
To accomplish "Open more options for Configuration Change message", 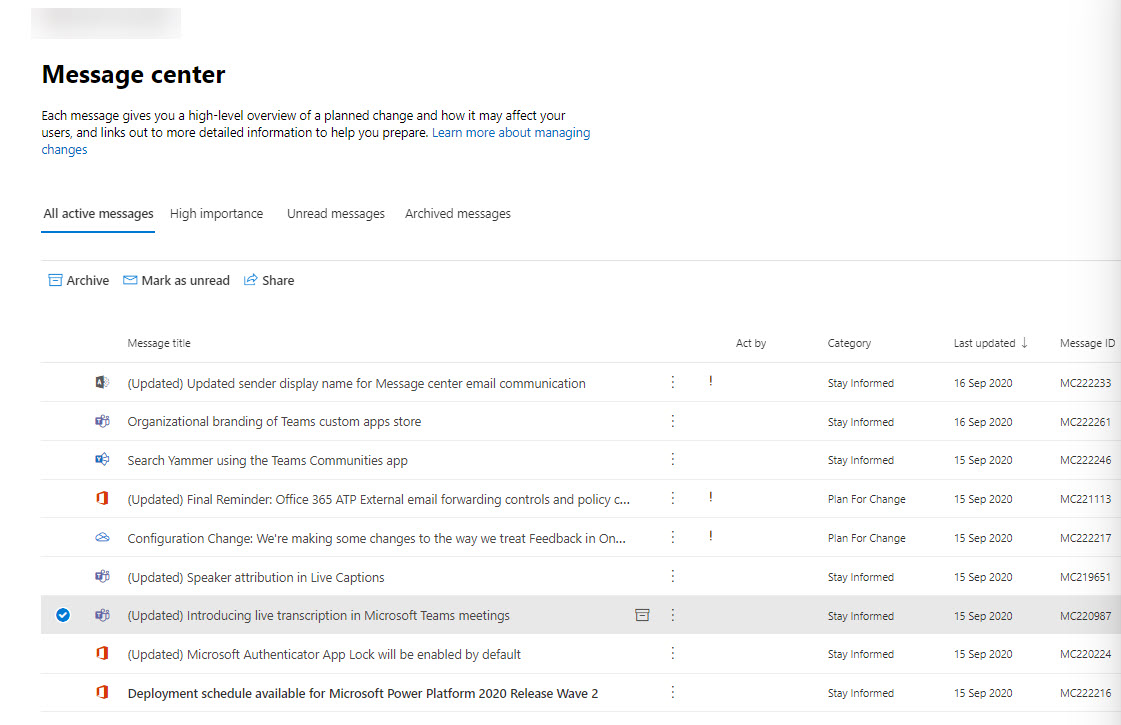I will coord(673,536).
